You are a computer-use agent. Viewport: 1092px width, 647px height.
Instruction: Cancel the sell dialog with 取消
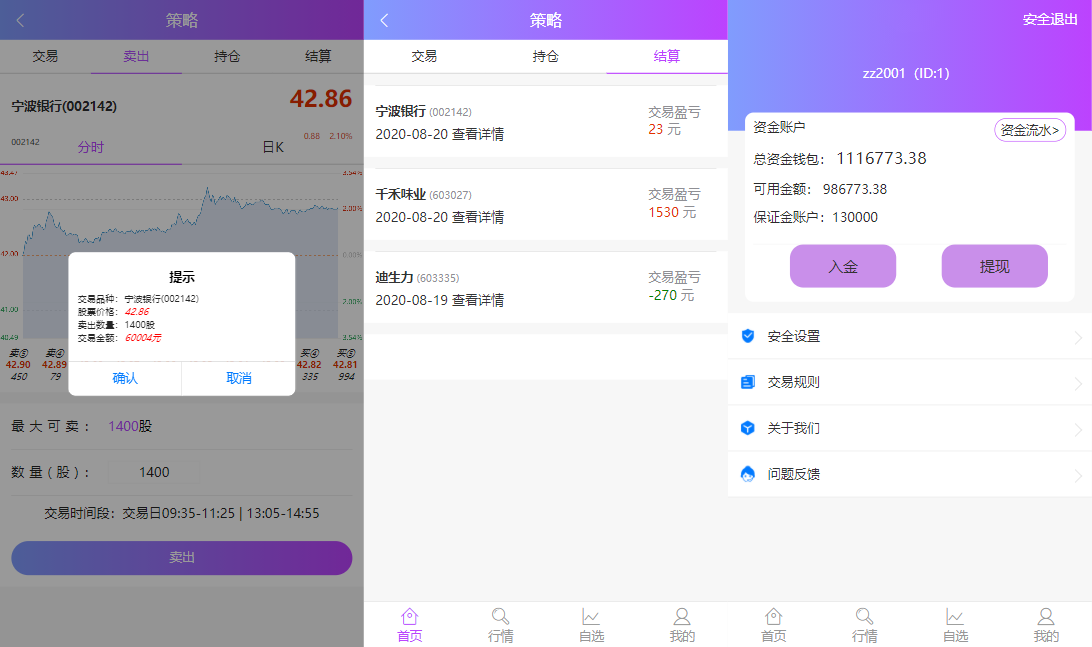tap(239, 378)
